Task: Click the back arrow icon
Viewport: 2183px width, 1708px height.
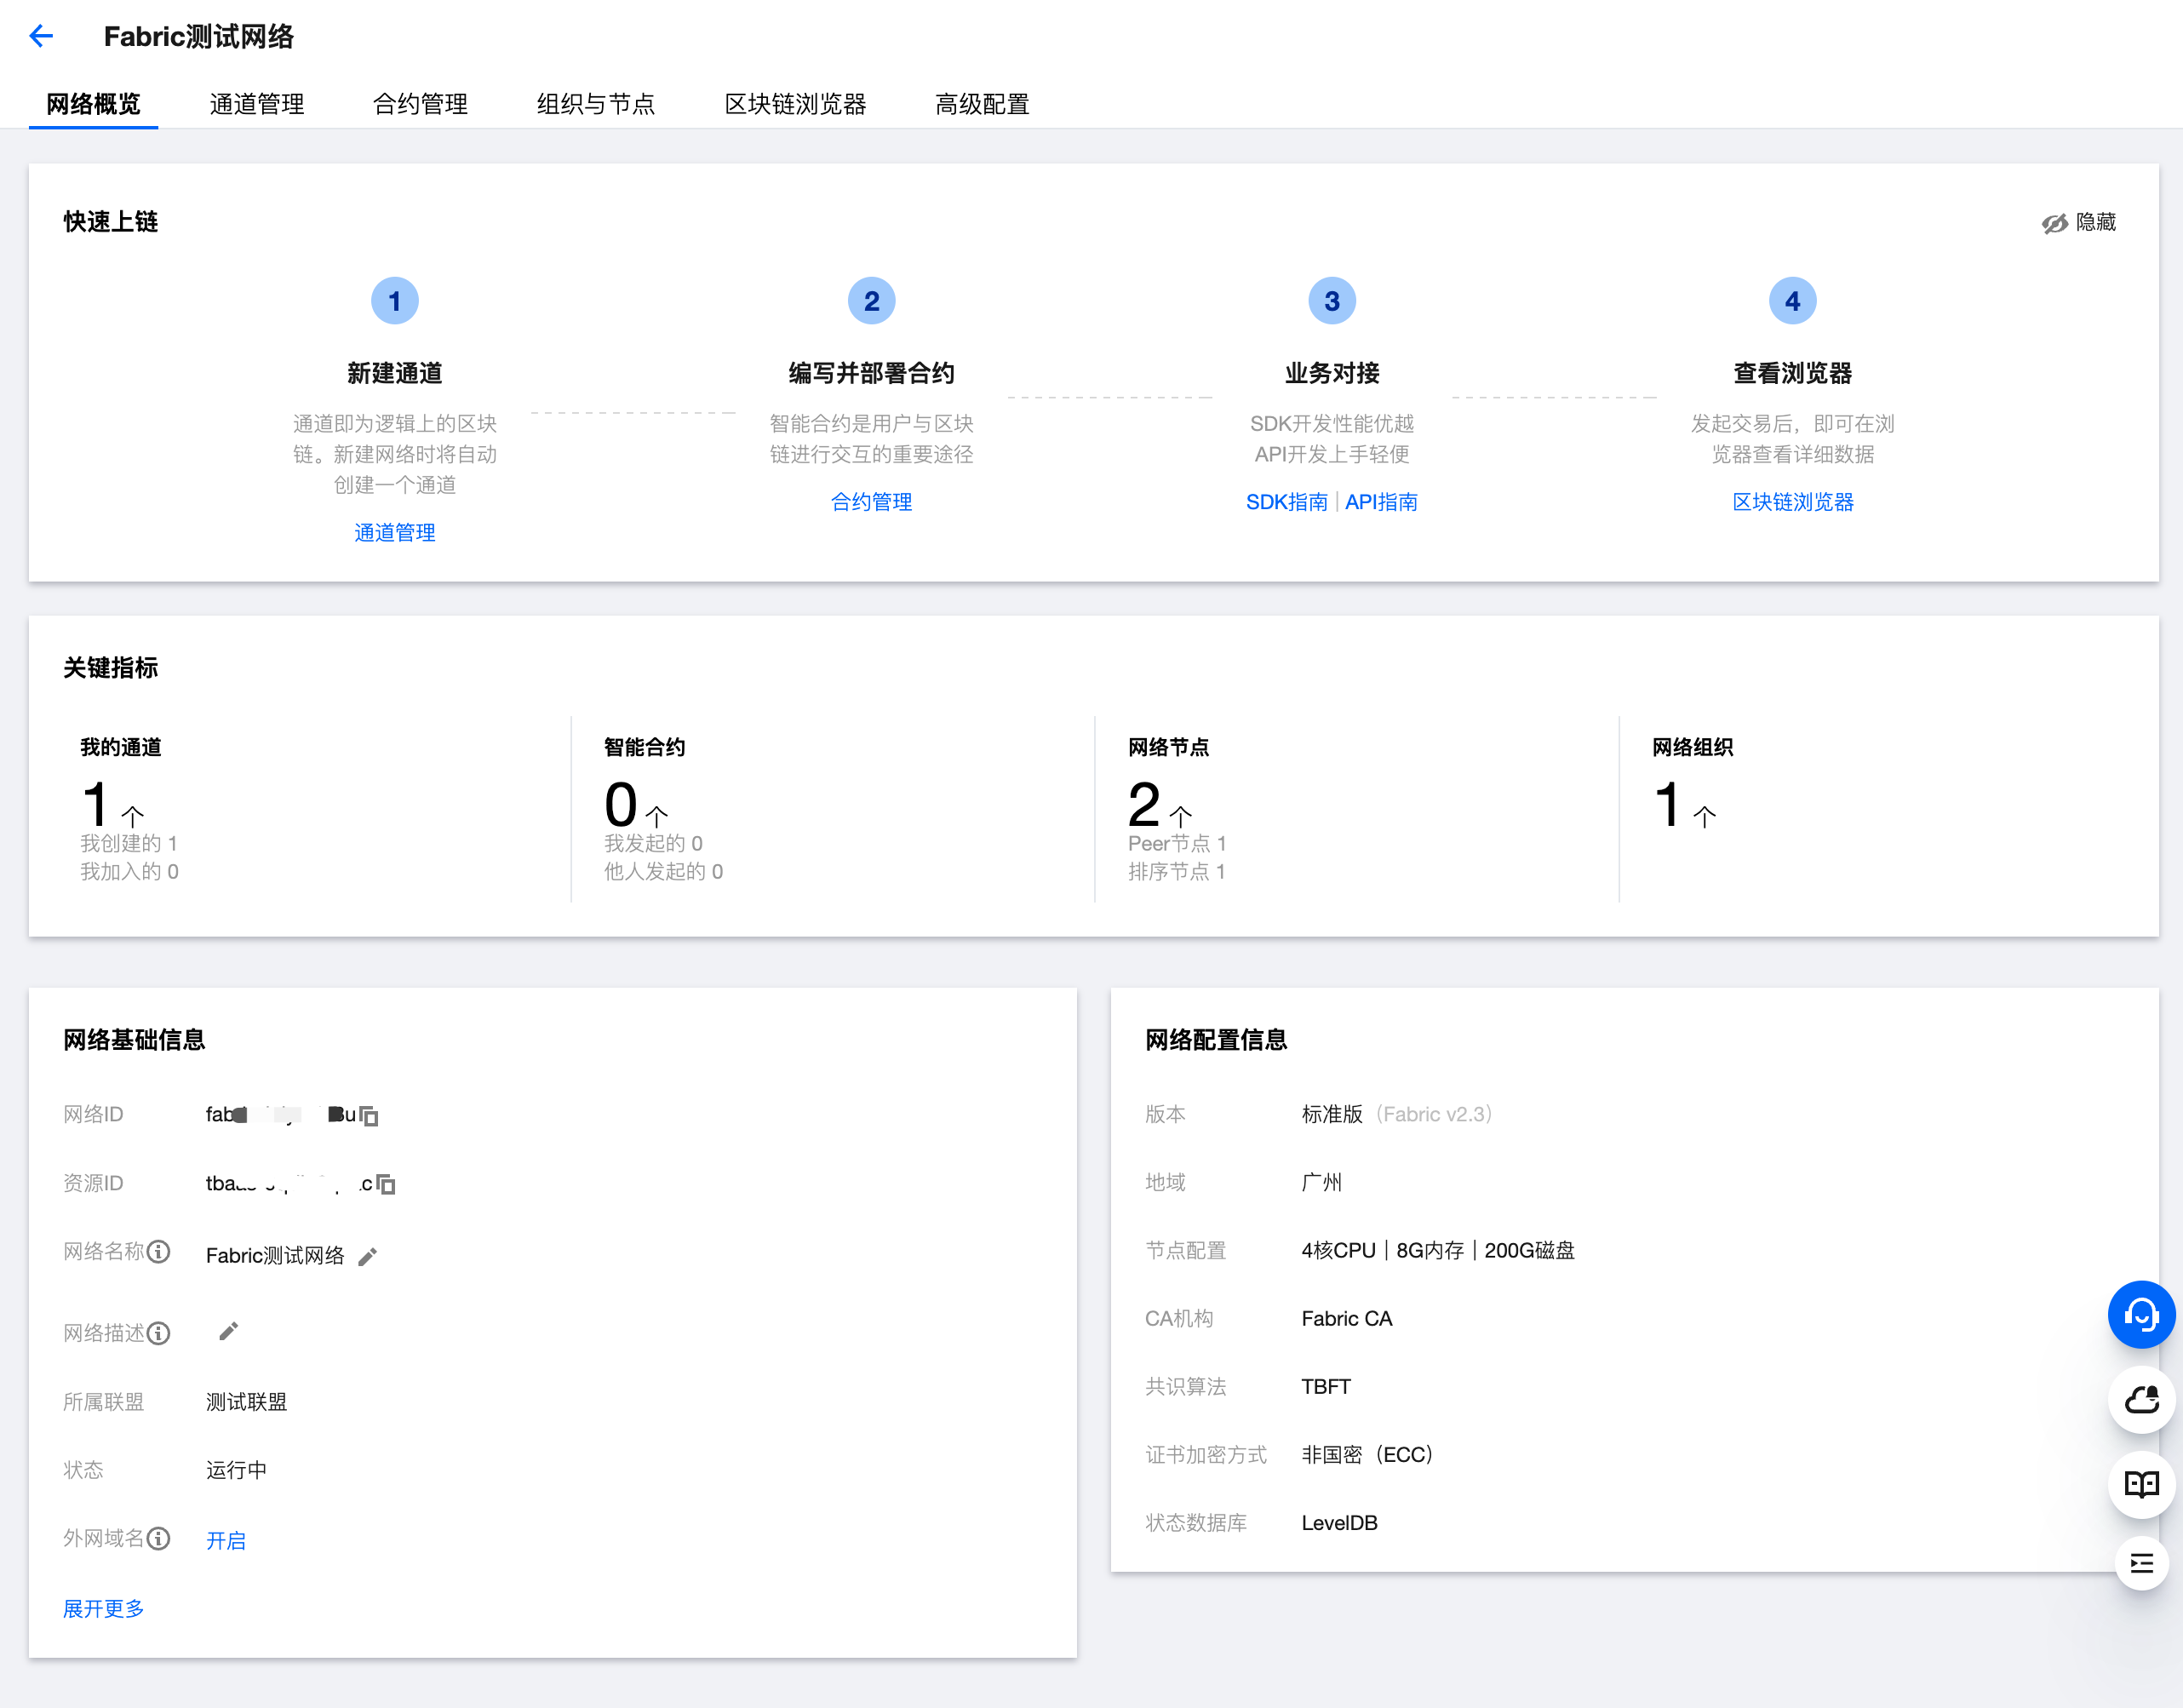Action: [x=41, y=37]
